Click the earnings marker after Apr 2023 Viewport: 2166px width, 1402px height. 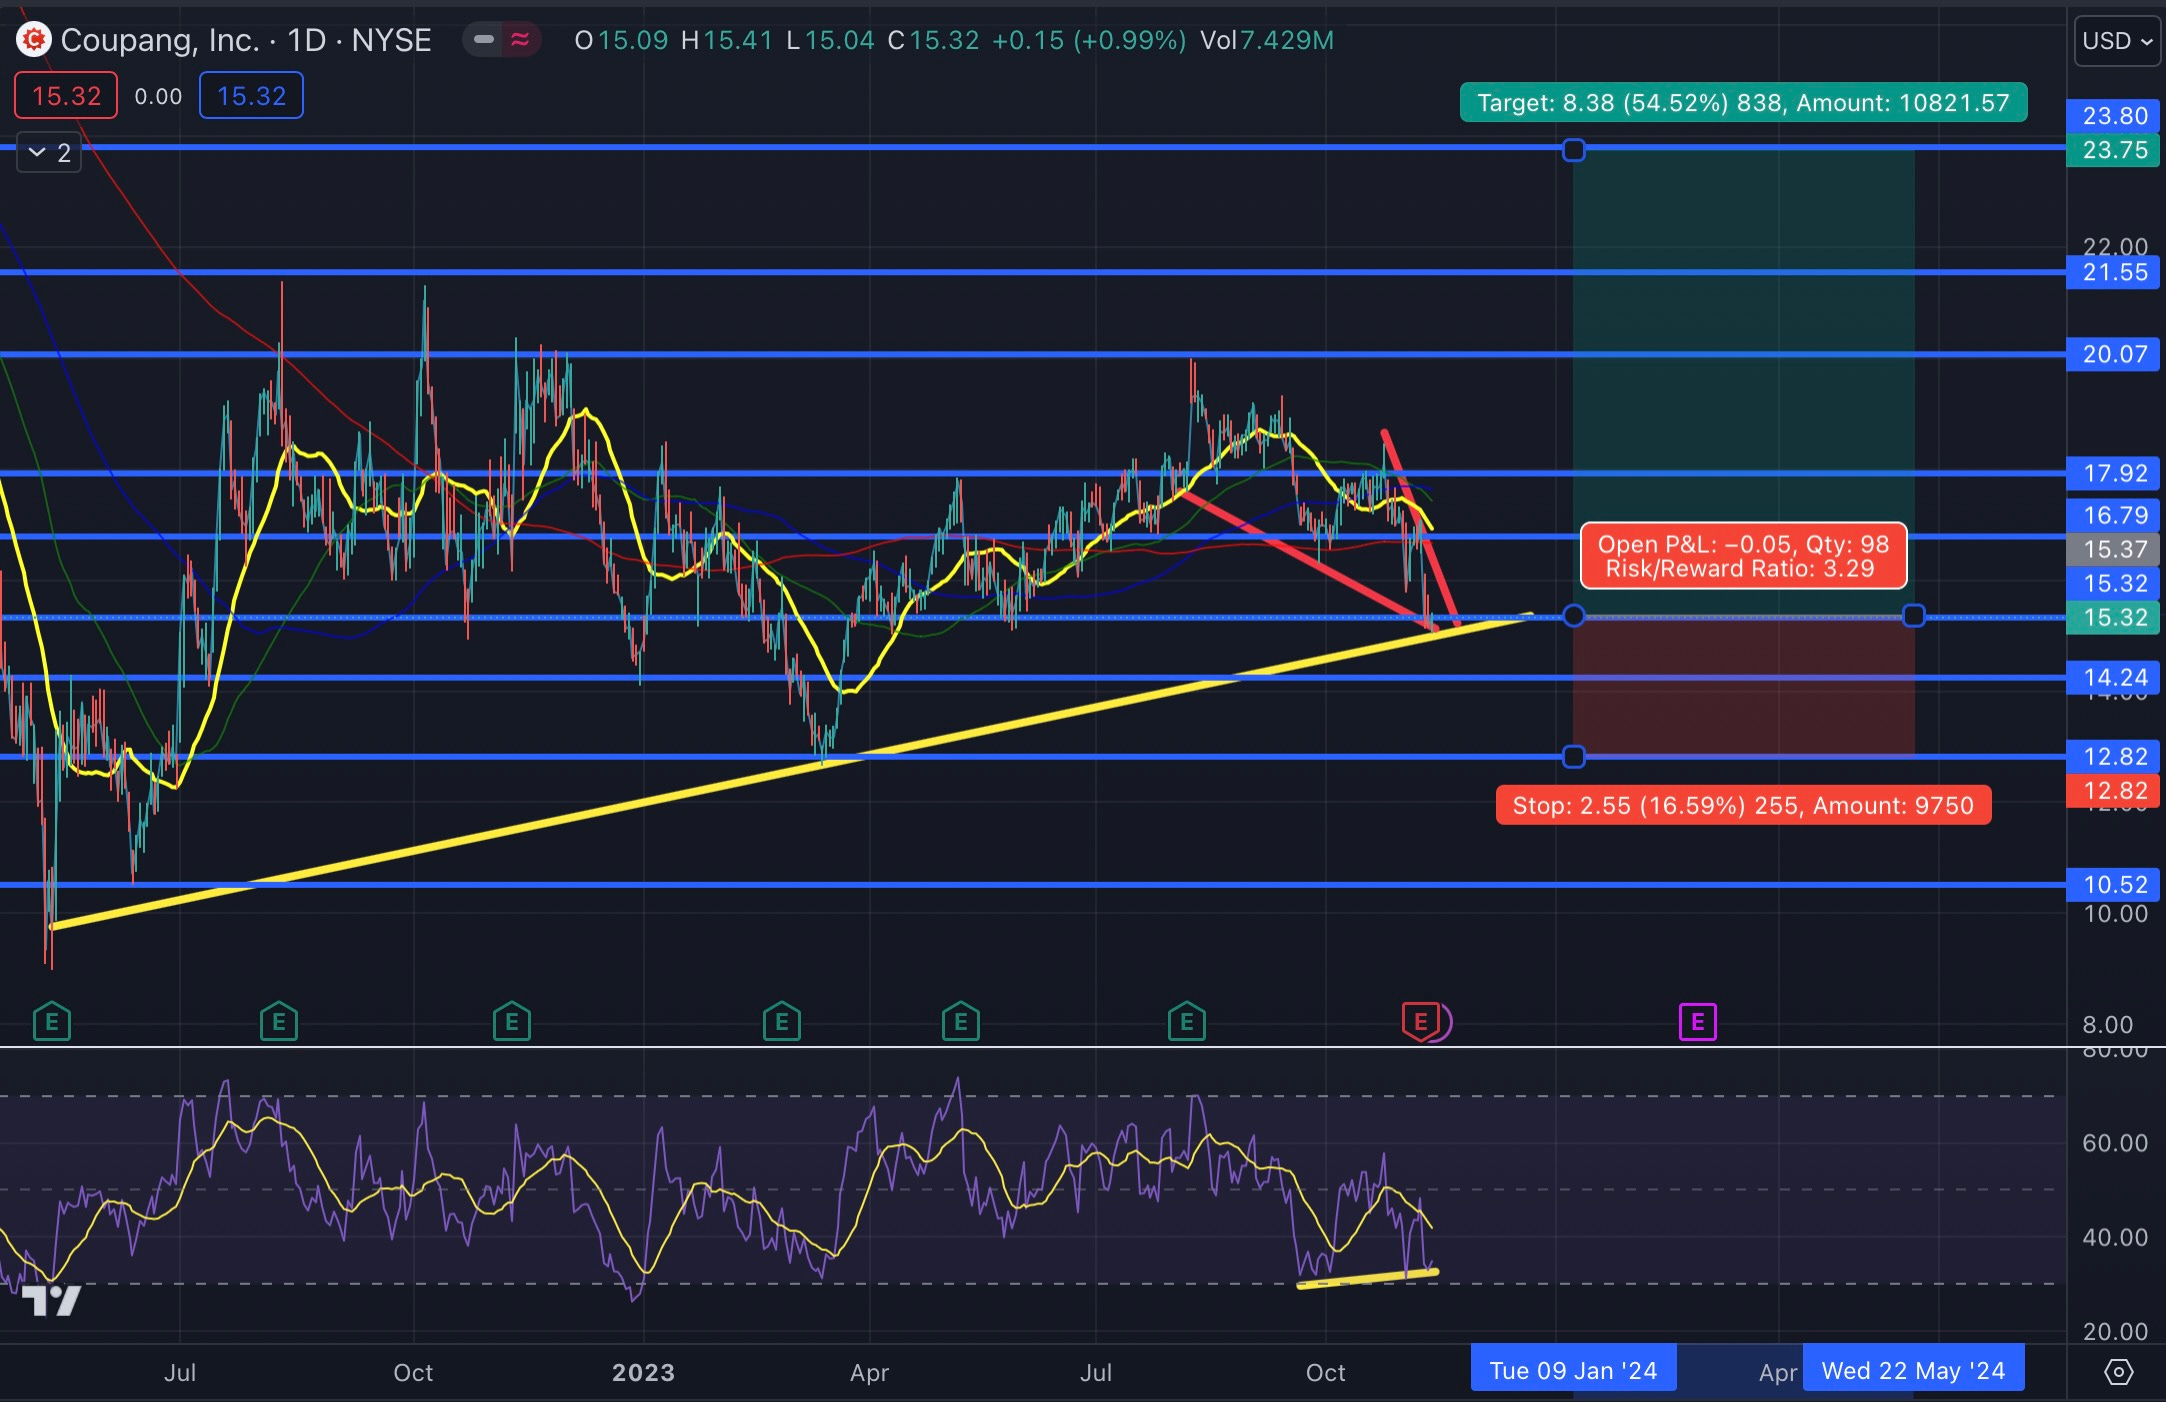point(961,1022)
